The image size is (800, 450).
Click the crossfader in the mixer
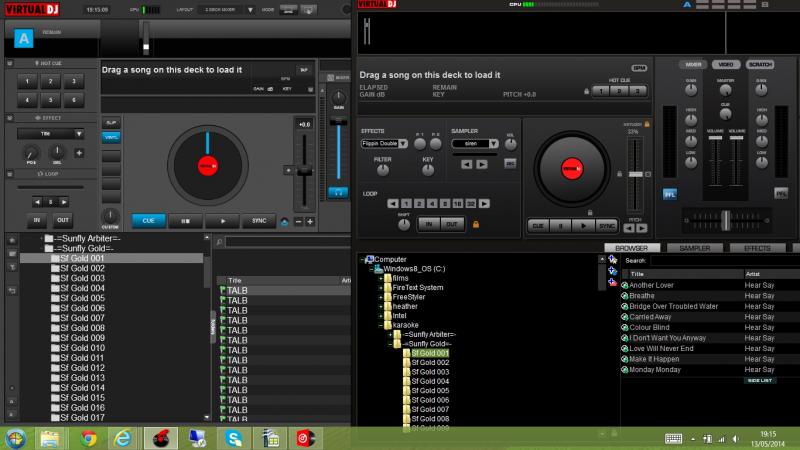[x=725, y=220]
